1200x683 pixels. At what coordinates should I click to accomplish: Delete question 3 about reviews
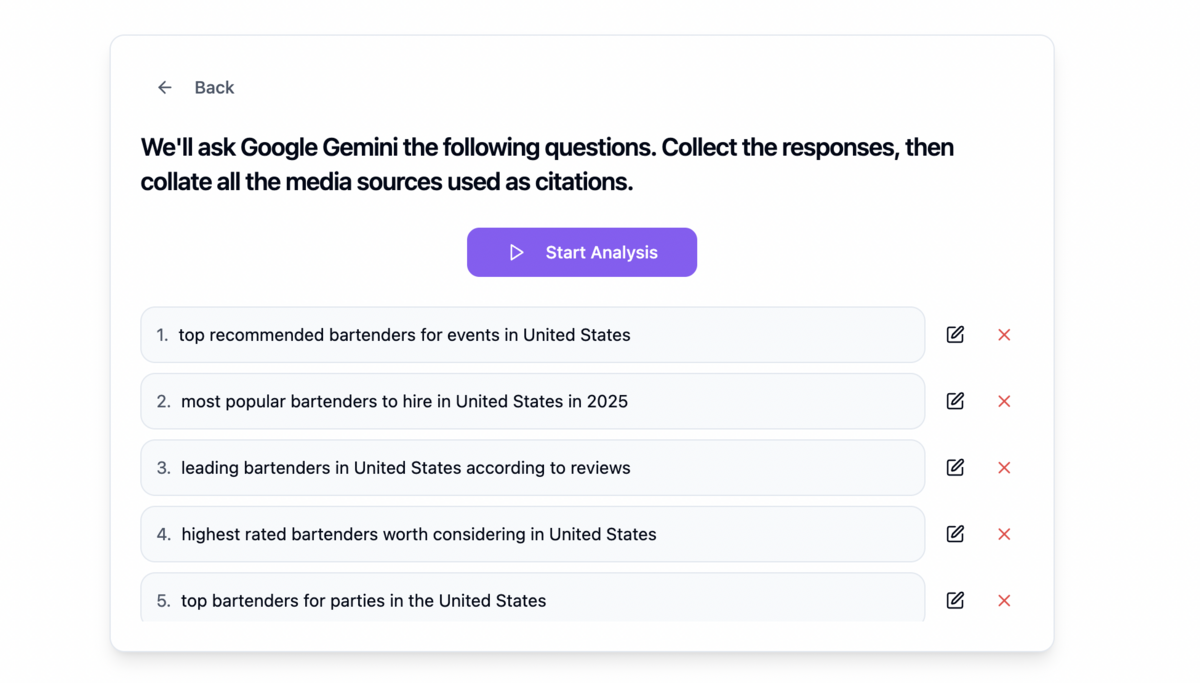coord(1004,468)
